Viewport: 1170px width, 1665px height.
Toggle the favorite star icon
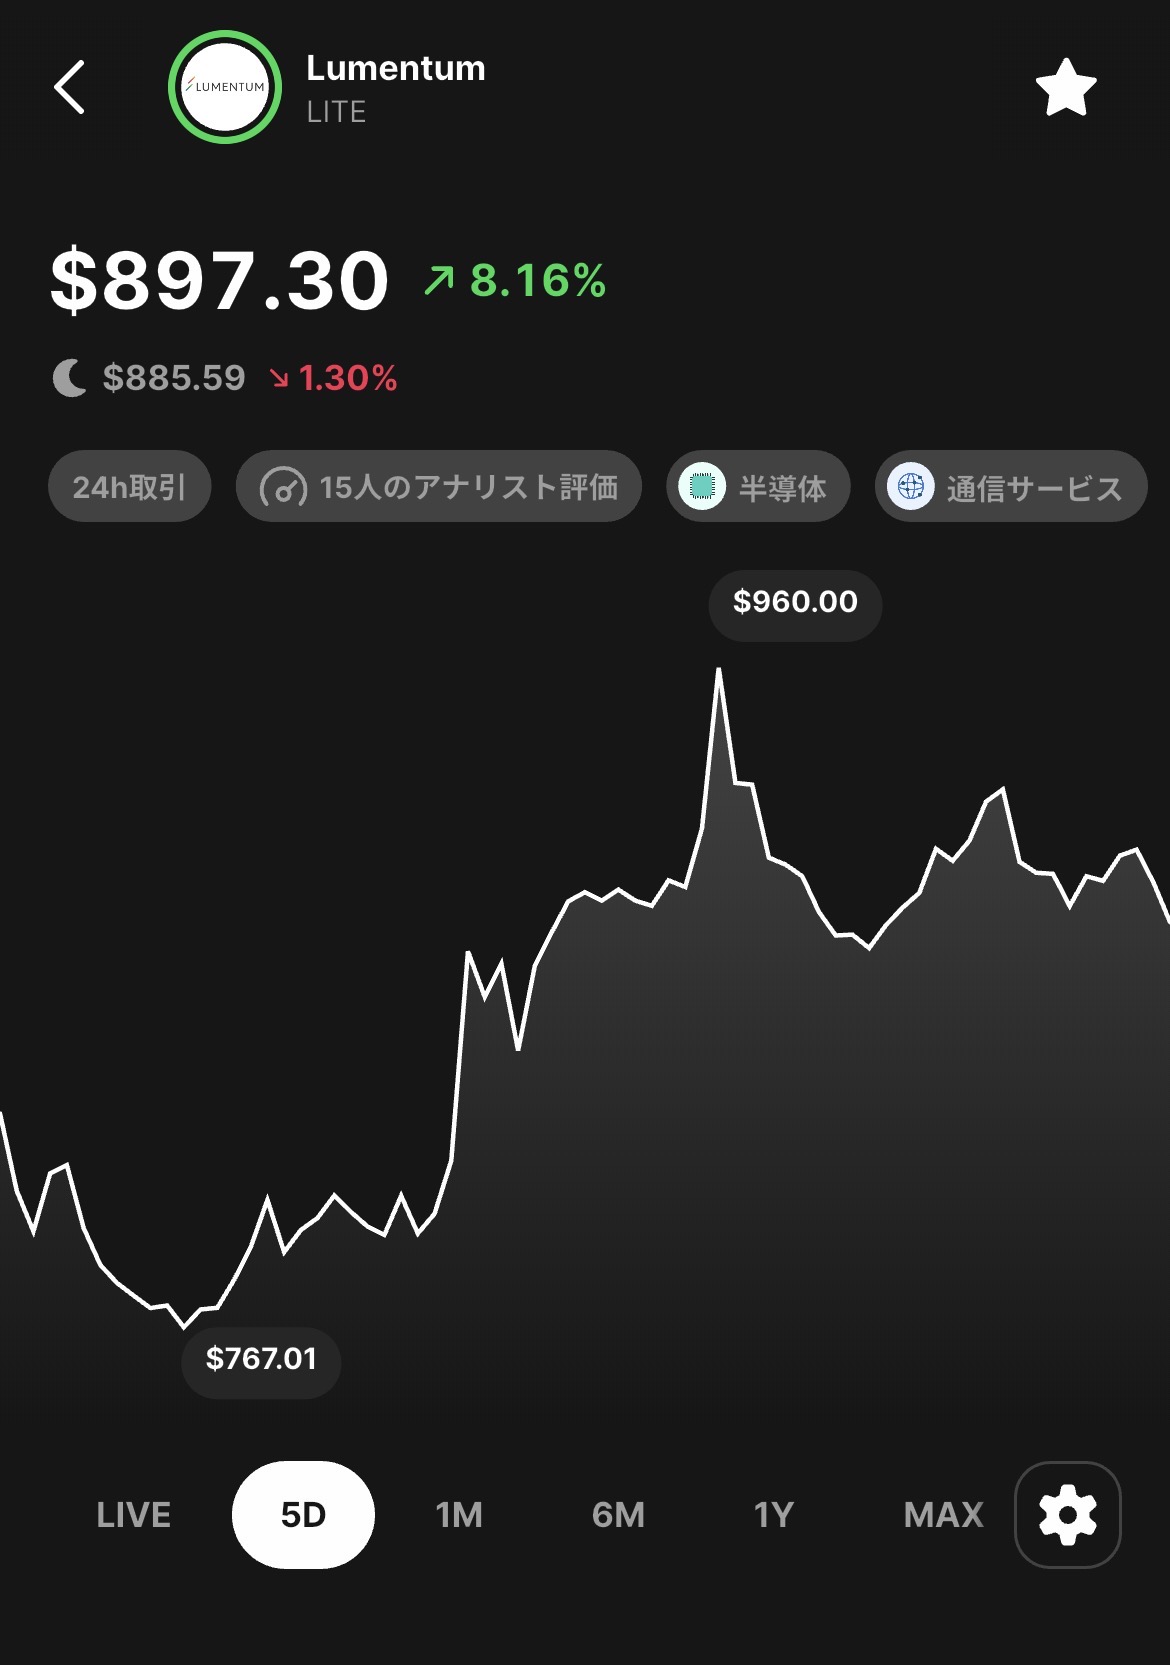(x=1065, y=88)
